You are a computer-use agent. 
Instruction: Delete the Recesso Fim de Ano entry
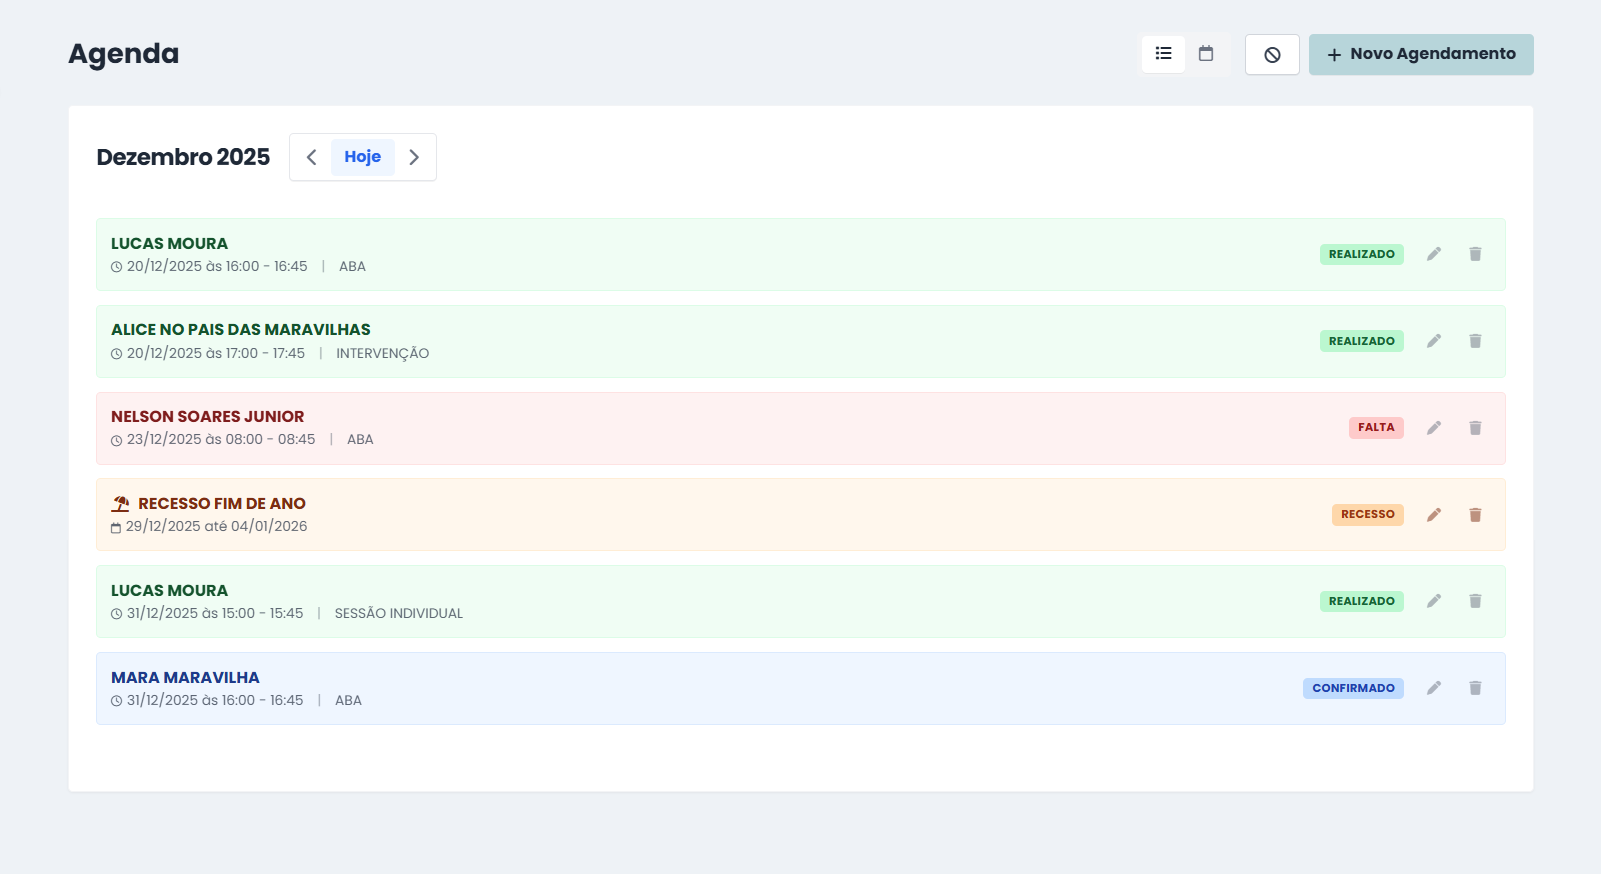click(x=1475, y=515)
